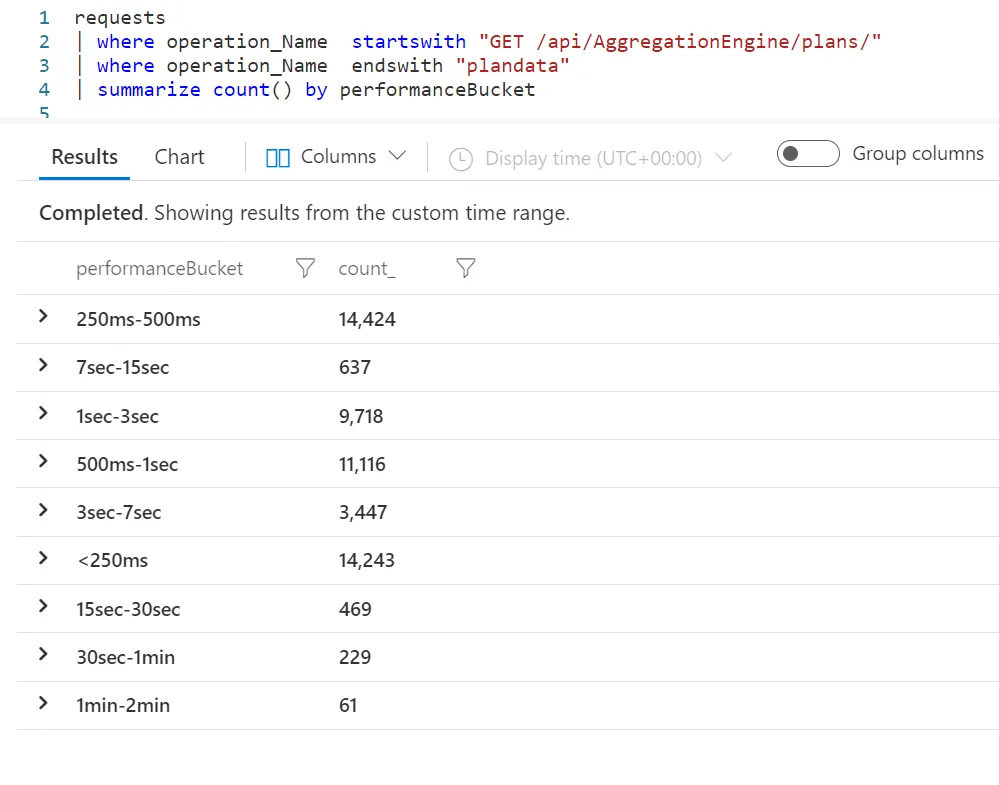Image resolution: width=999 pixels, height=785 pixels.
Task: Click the performanceBucket column filter icon
Action: point(306,268)
